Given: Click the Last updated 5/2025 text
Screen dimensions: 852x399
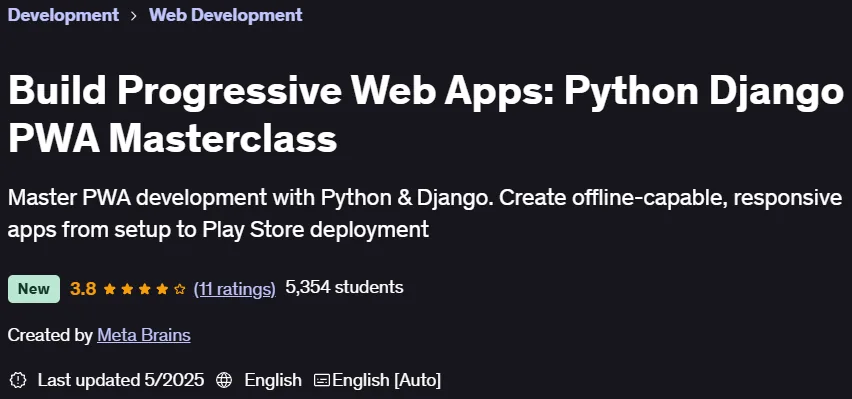Looking at the screenshot, I should tap(121, 380).
